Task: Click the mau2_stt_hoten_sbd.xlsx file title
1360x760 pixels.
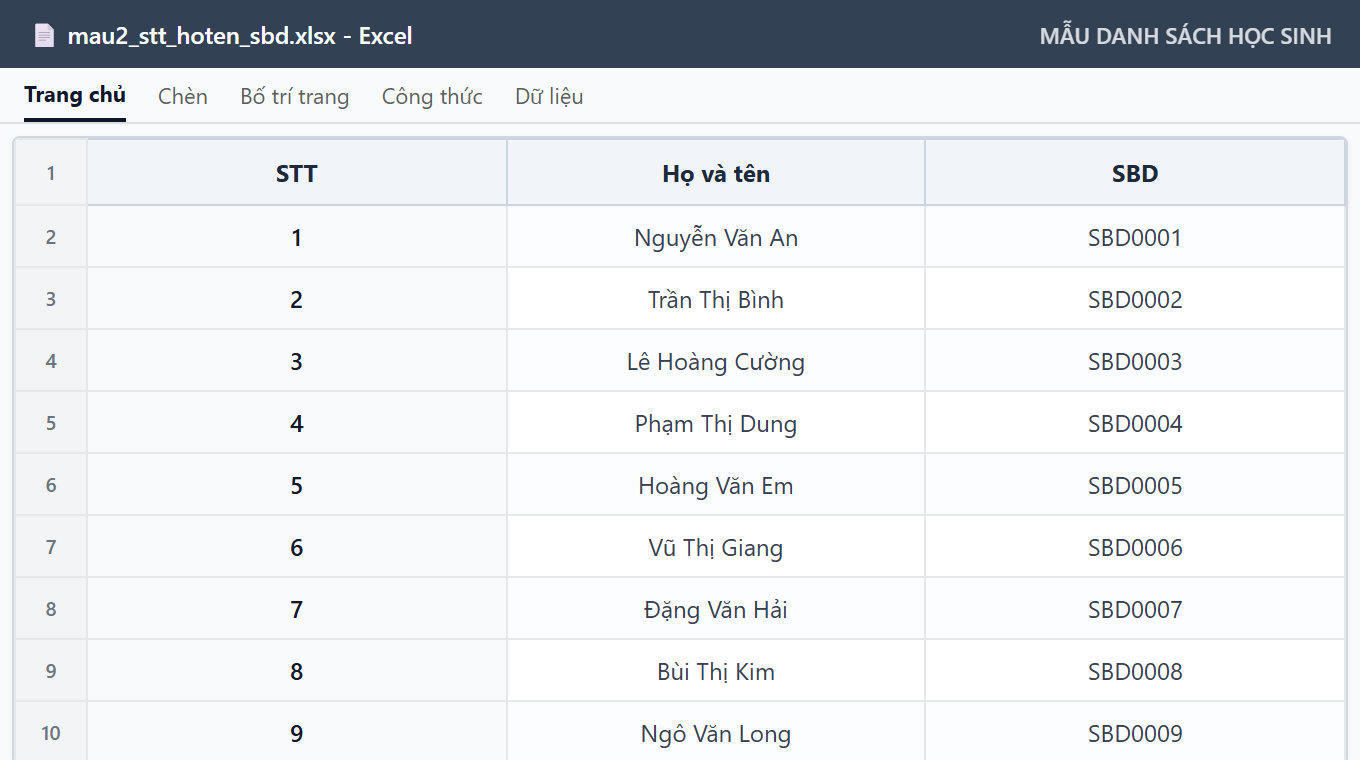Action: 240,36
